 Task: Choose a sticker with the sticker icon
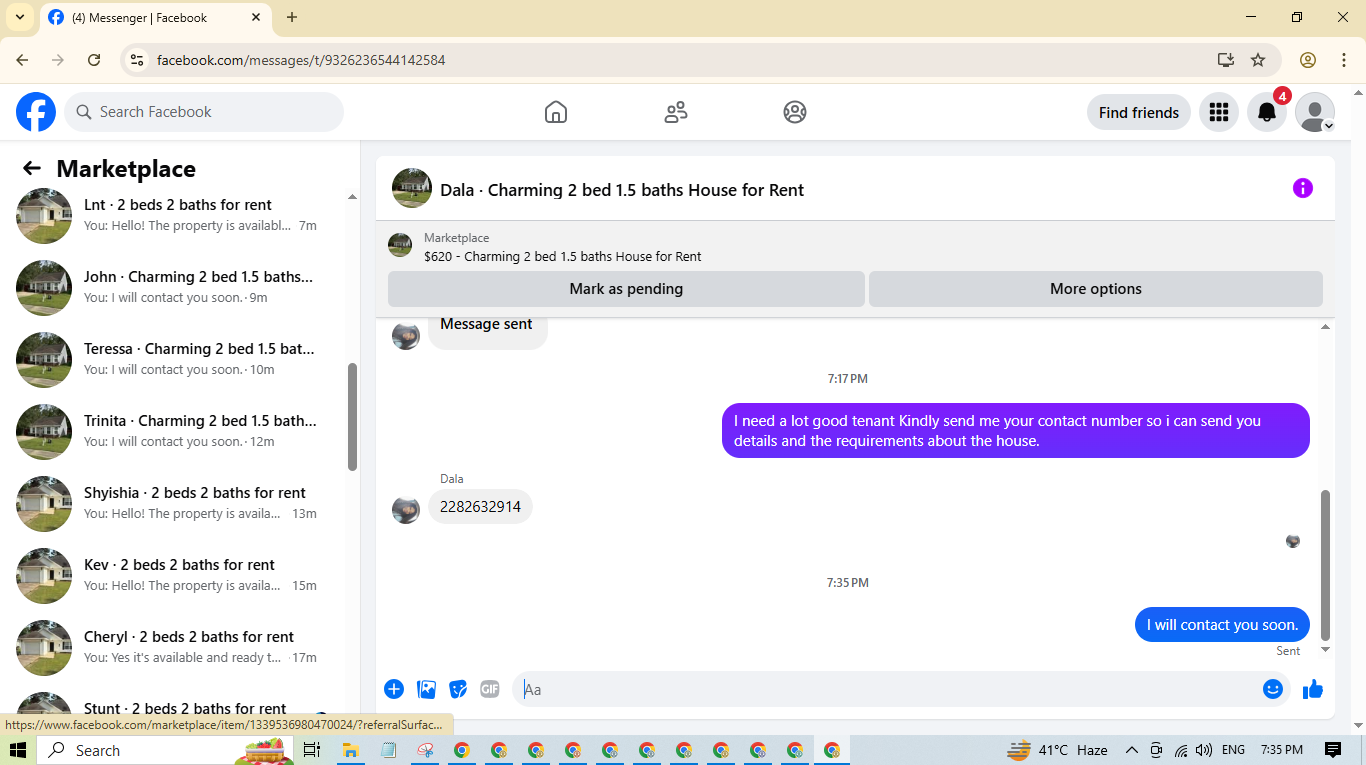458,689
